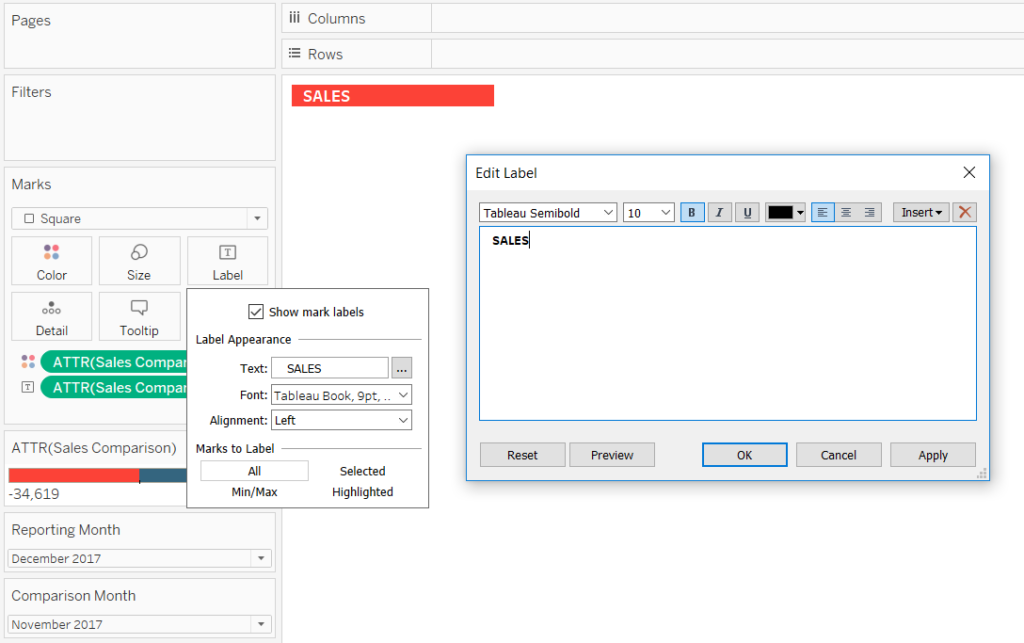The width and height of the screenshot is (1024, 643).
Task: Click the Preview button in Edit Label
Action: click(x=611, y=454)
